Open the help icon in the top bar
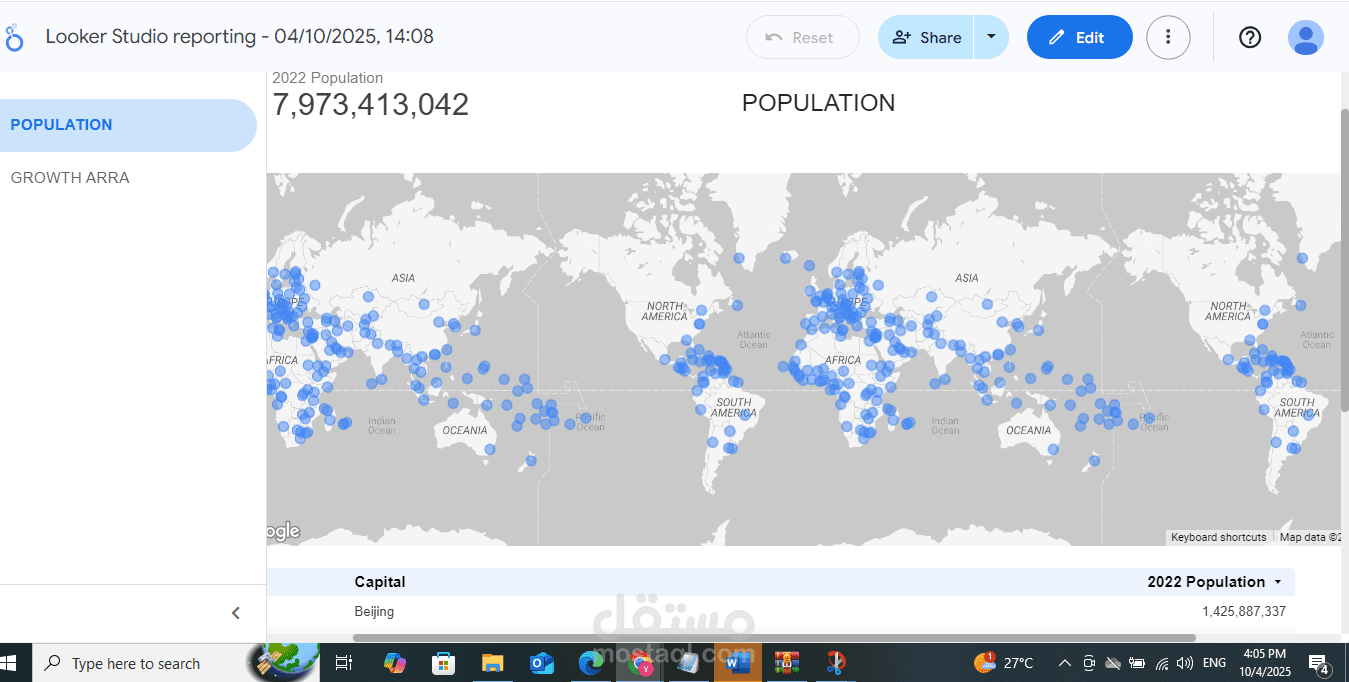 coord(1249,37)
